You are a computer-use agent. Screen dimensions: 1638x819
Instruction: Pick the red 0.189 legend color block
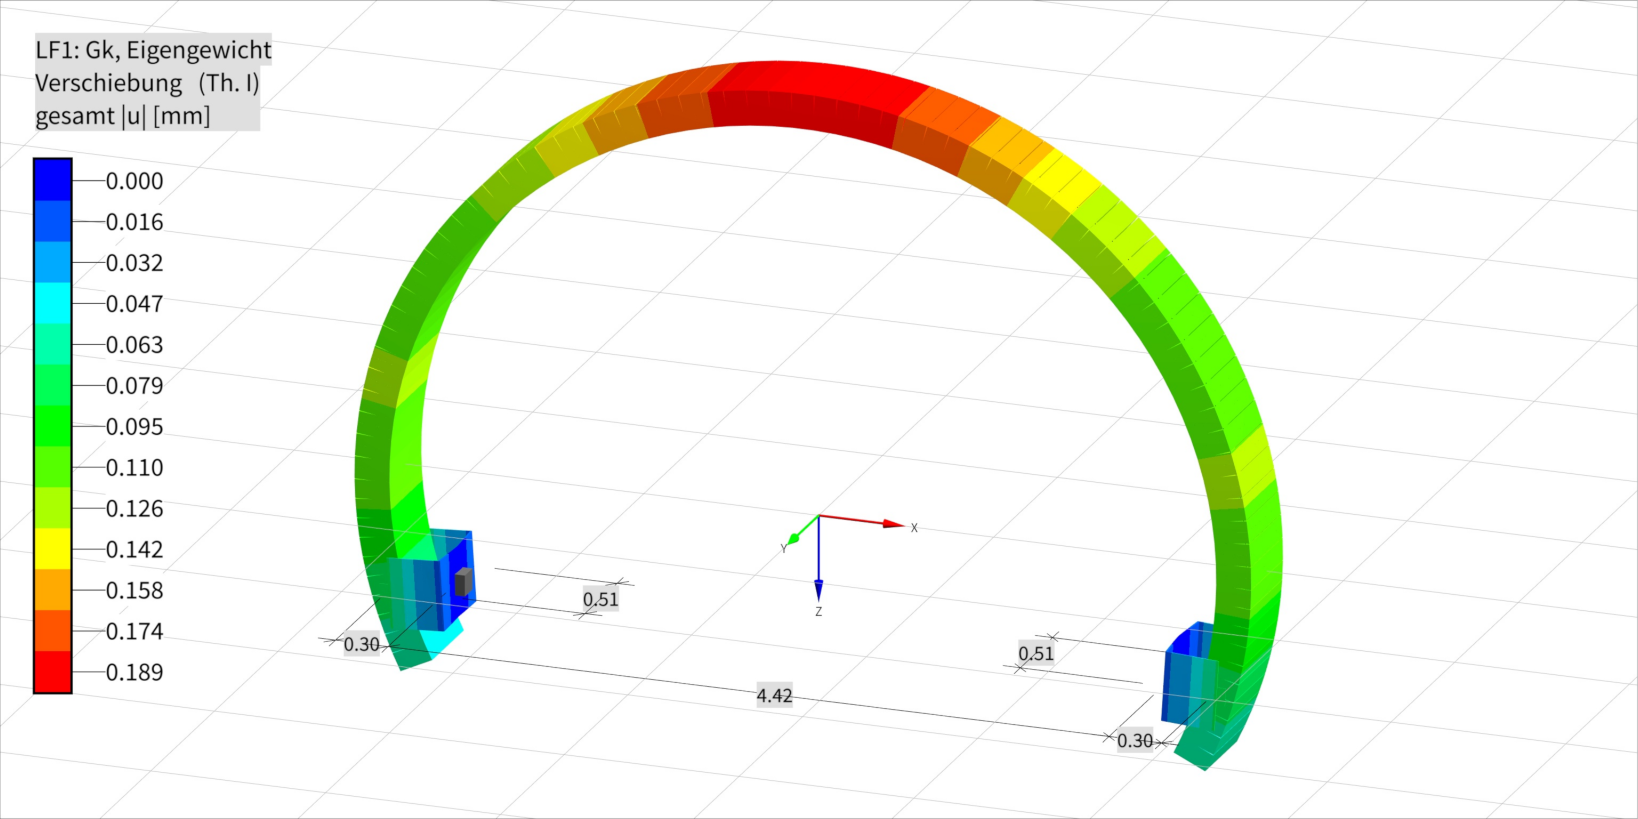tap(52, 672)
